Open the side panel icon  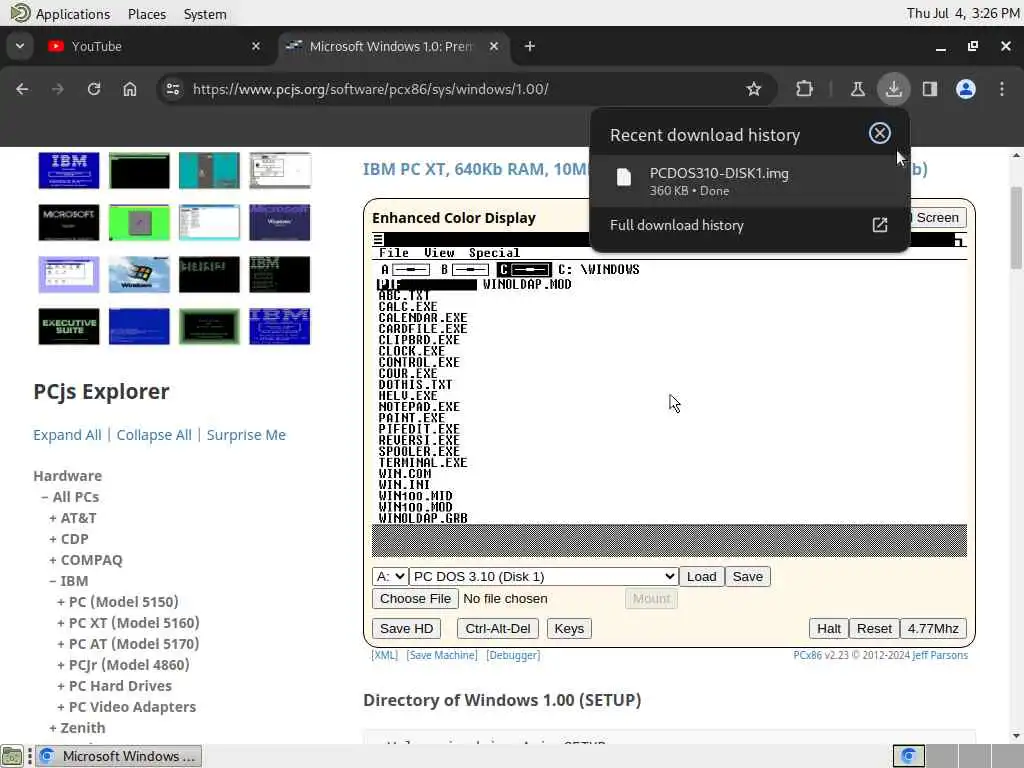point(930,89)
